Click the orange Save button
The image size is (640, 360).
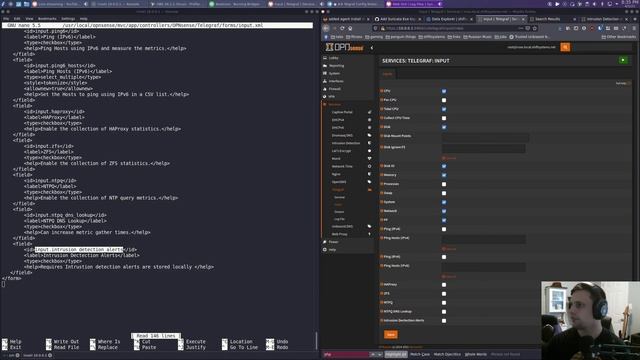click(391, 335)
